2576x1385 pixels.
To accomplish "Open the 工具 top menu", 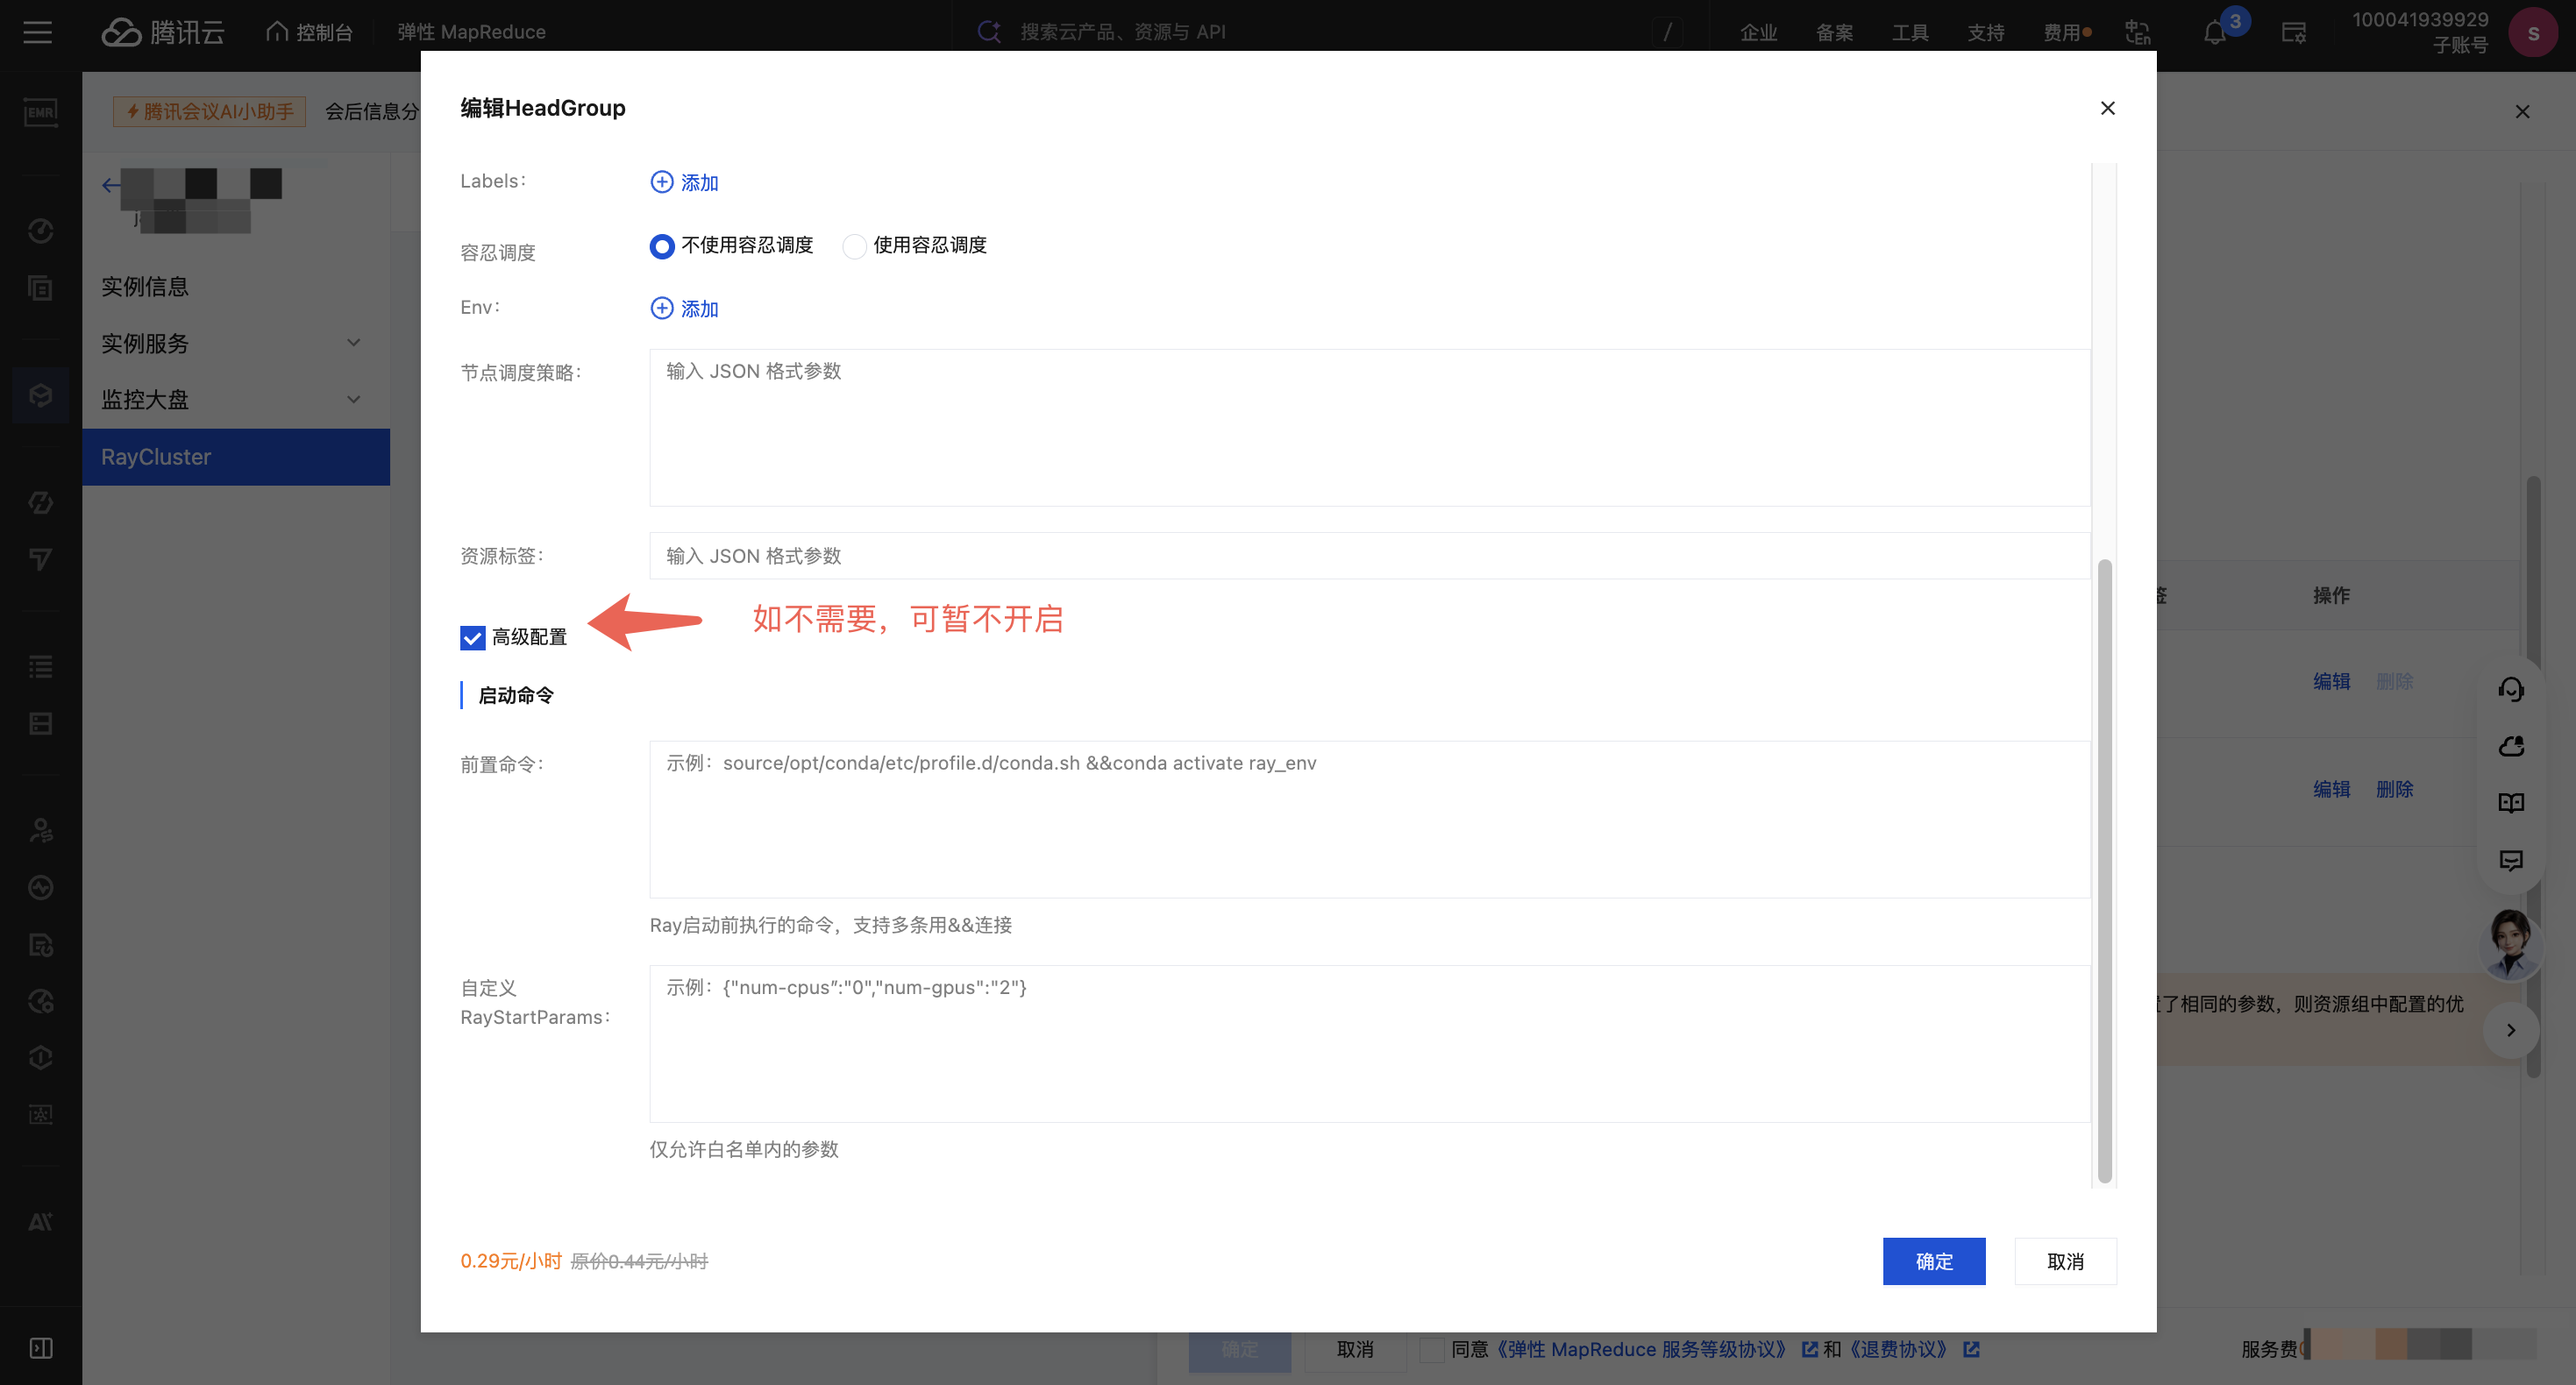I will [x=1910, y=32].
